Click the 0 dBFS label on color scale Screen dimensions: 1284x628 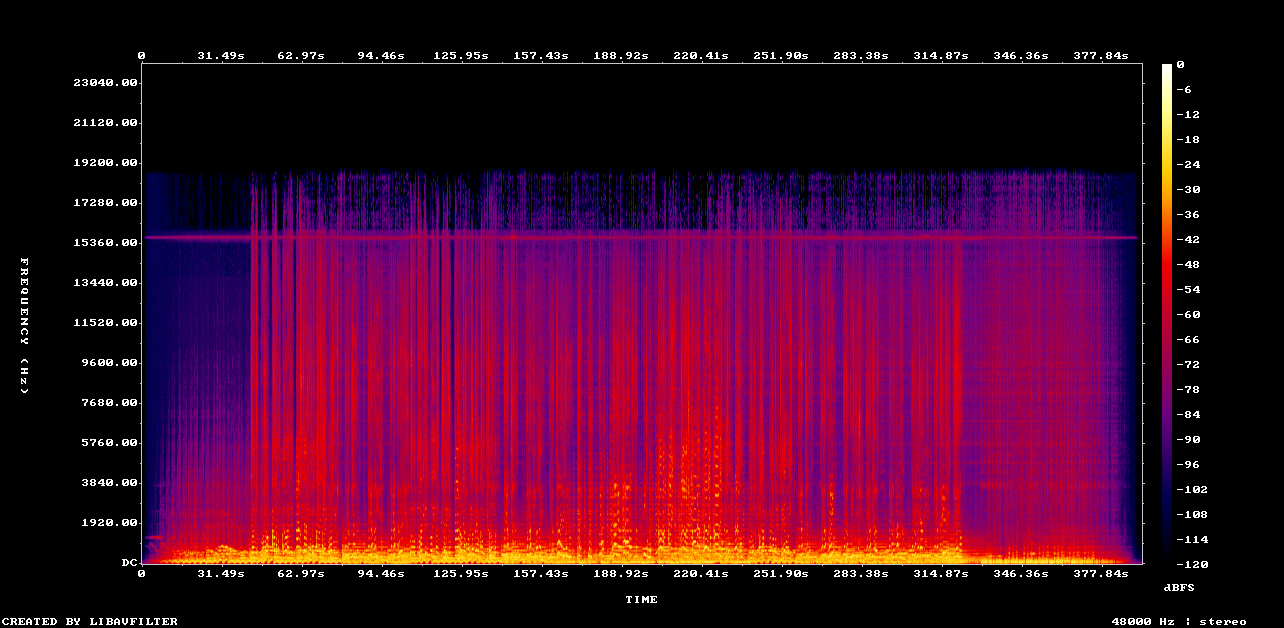(1181, 65)
